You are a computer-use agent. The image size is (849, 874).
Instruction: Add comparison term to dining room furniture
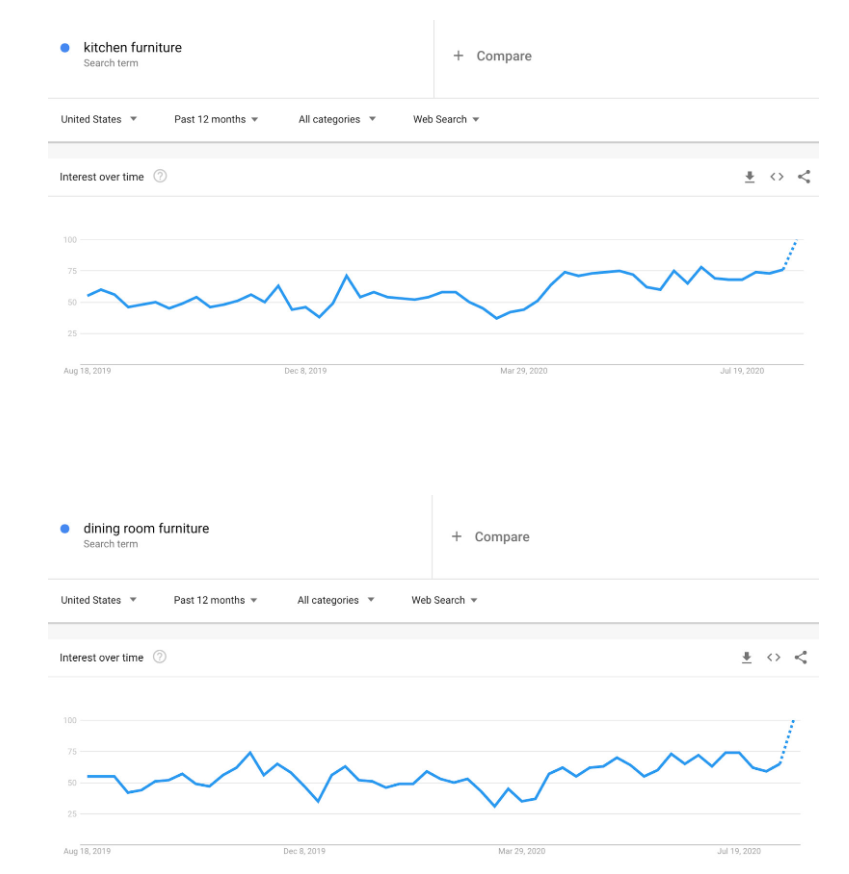click(491, 537)
